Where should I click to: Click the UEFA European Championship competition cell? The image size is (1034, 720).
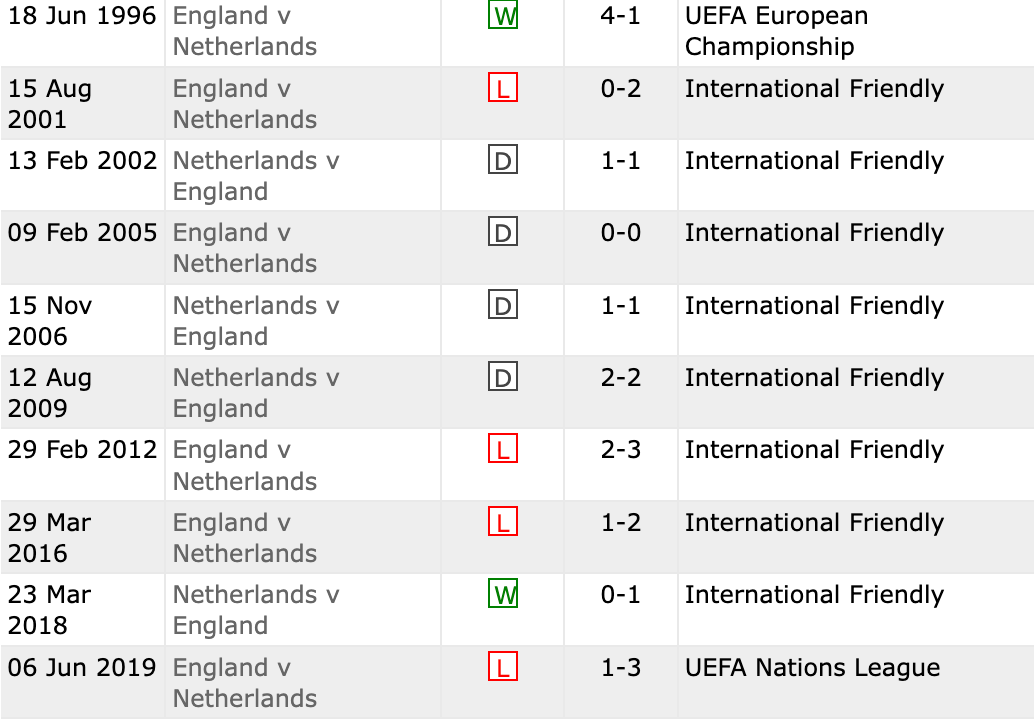(776, 31)
